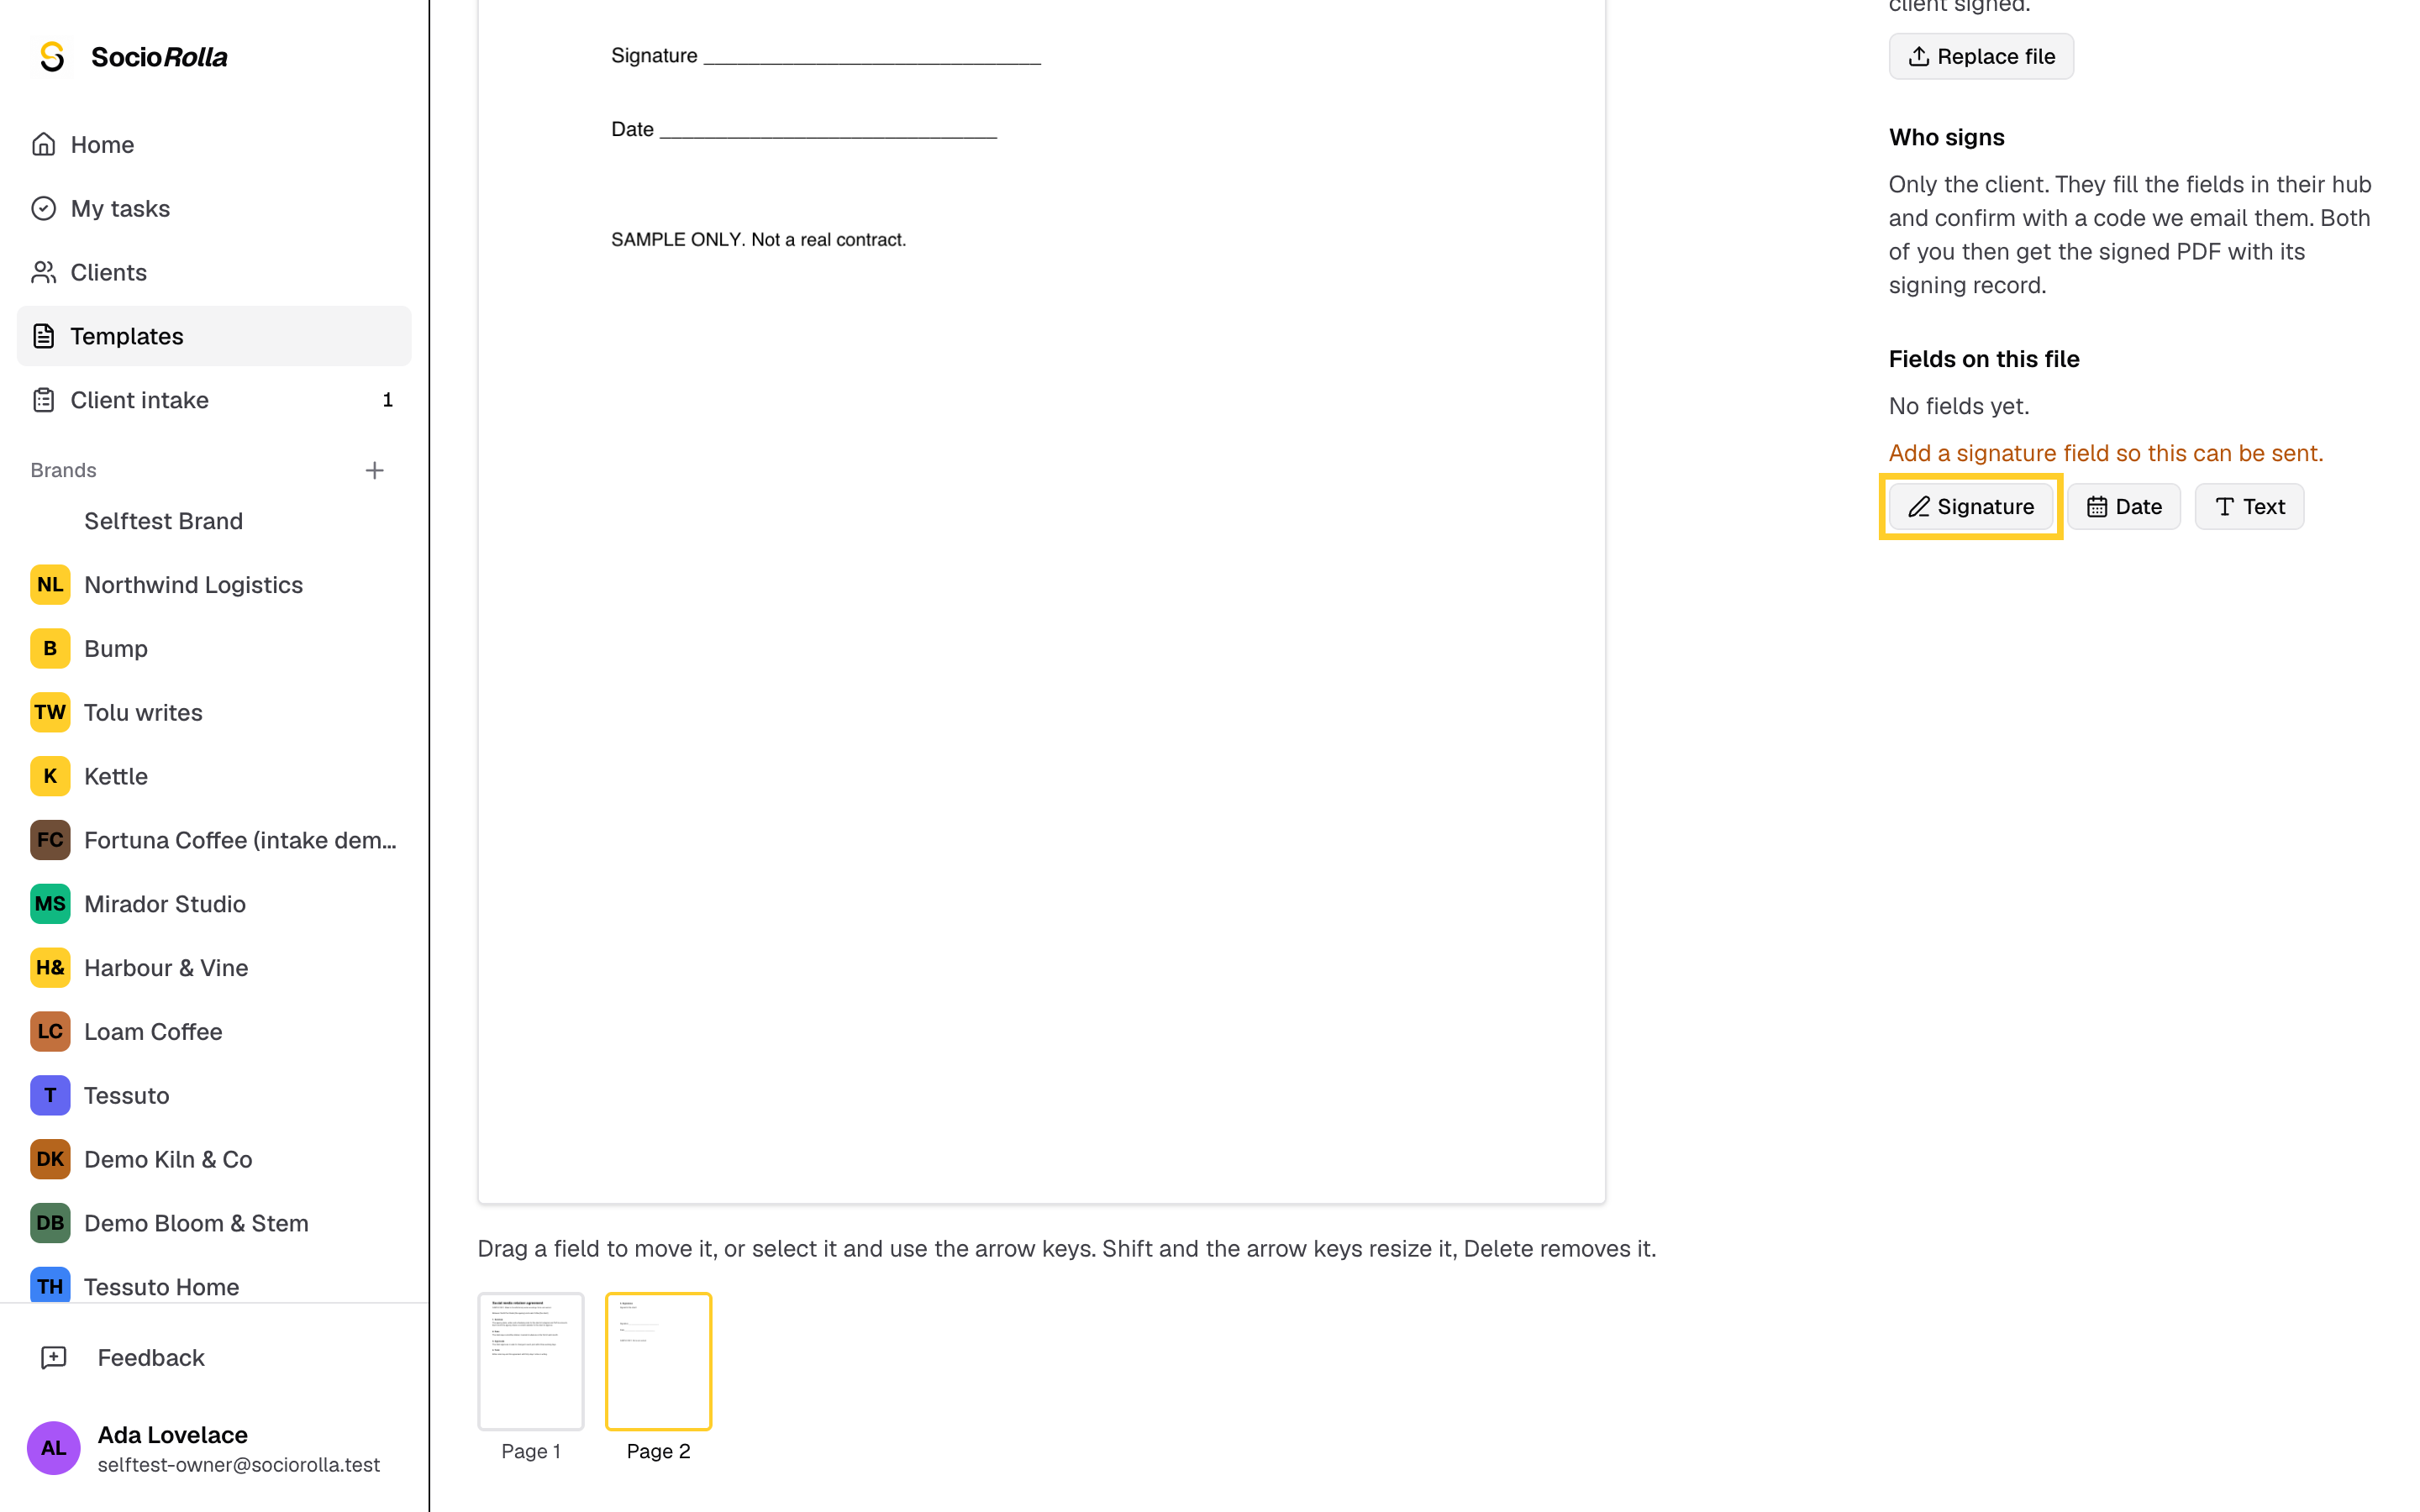Click Ada Lovelace profile avatar
The height and width of the screenshot is (1512, 2420).
click(53, 1448)
